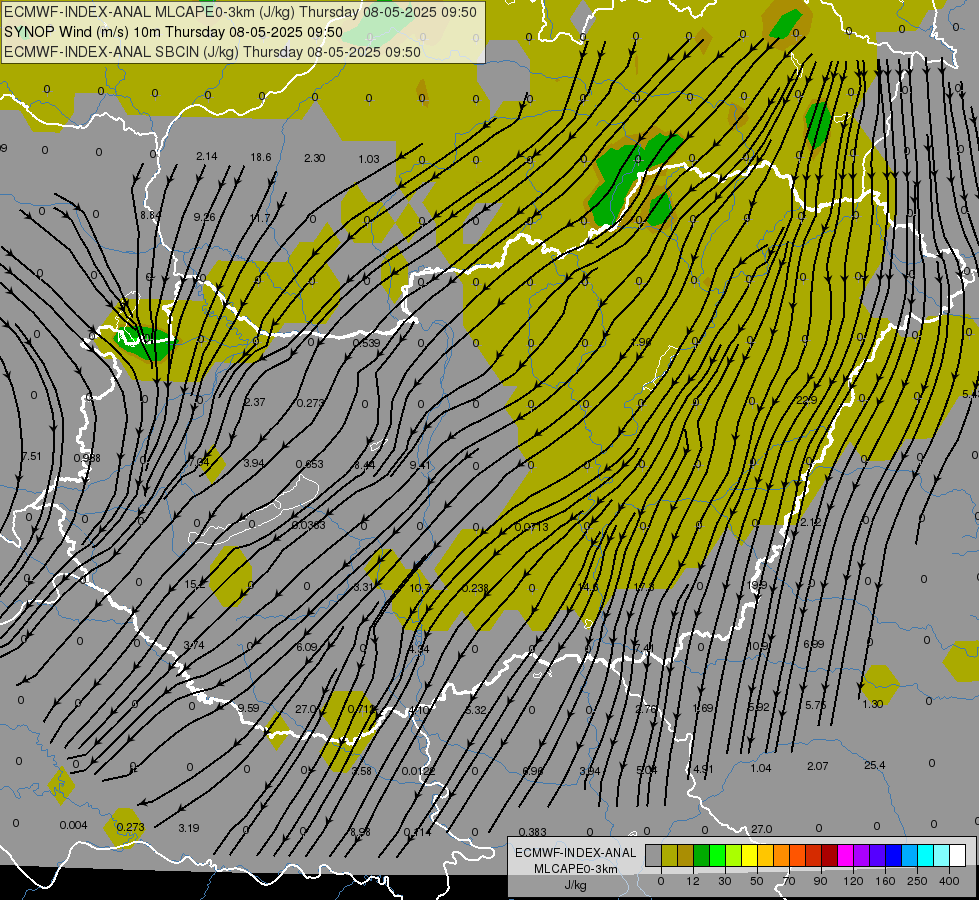979x900 pixels.
Task: Click the 5.92 value on the map
Action: [x=759, y=707]
